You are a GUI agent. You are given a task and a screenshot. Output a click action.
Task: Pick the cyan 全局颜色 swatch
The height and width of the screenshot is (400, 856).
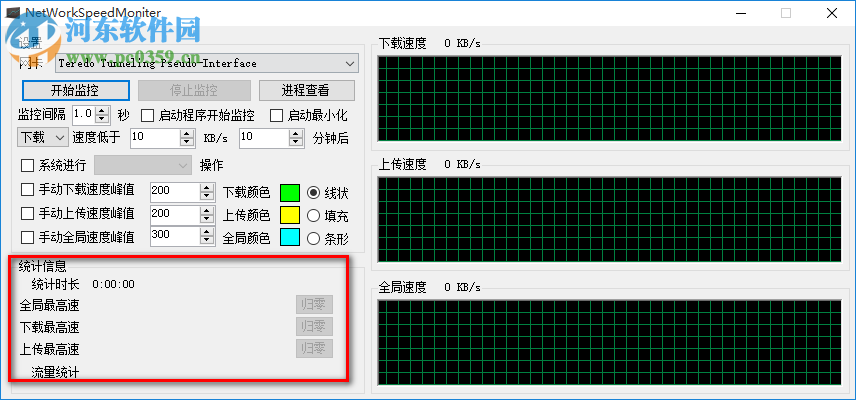click(x=290, y=238)
